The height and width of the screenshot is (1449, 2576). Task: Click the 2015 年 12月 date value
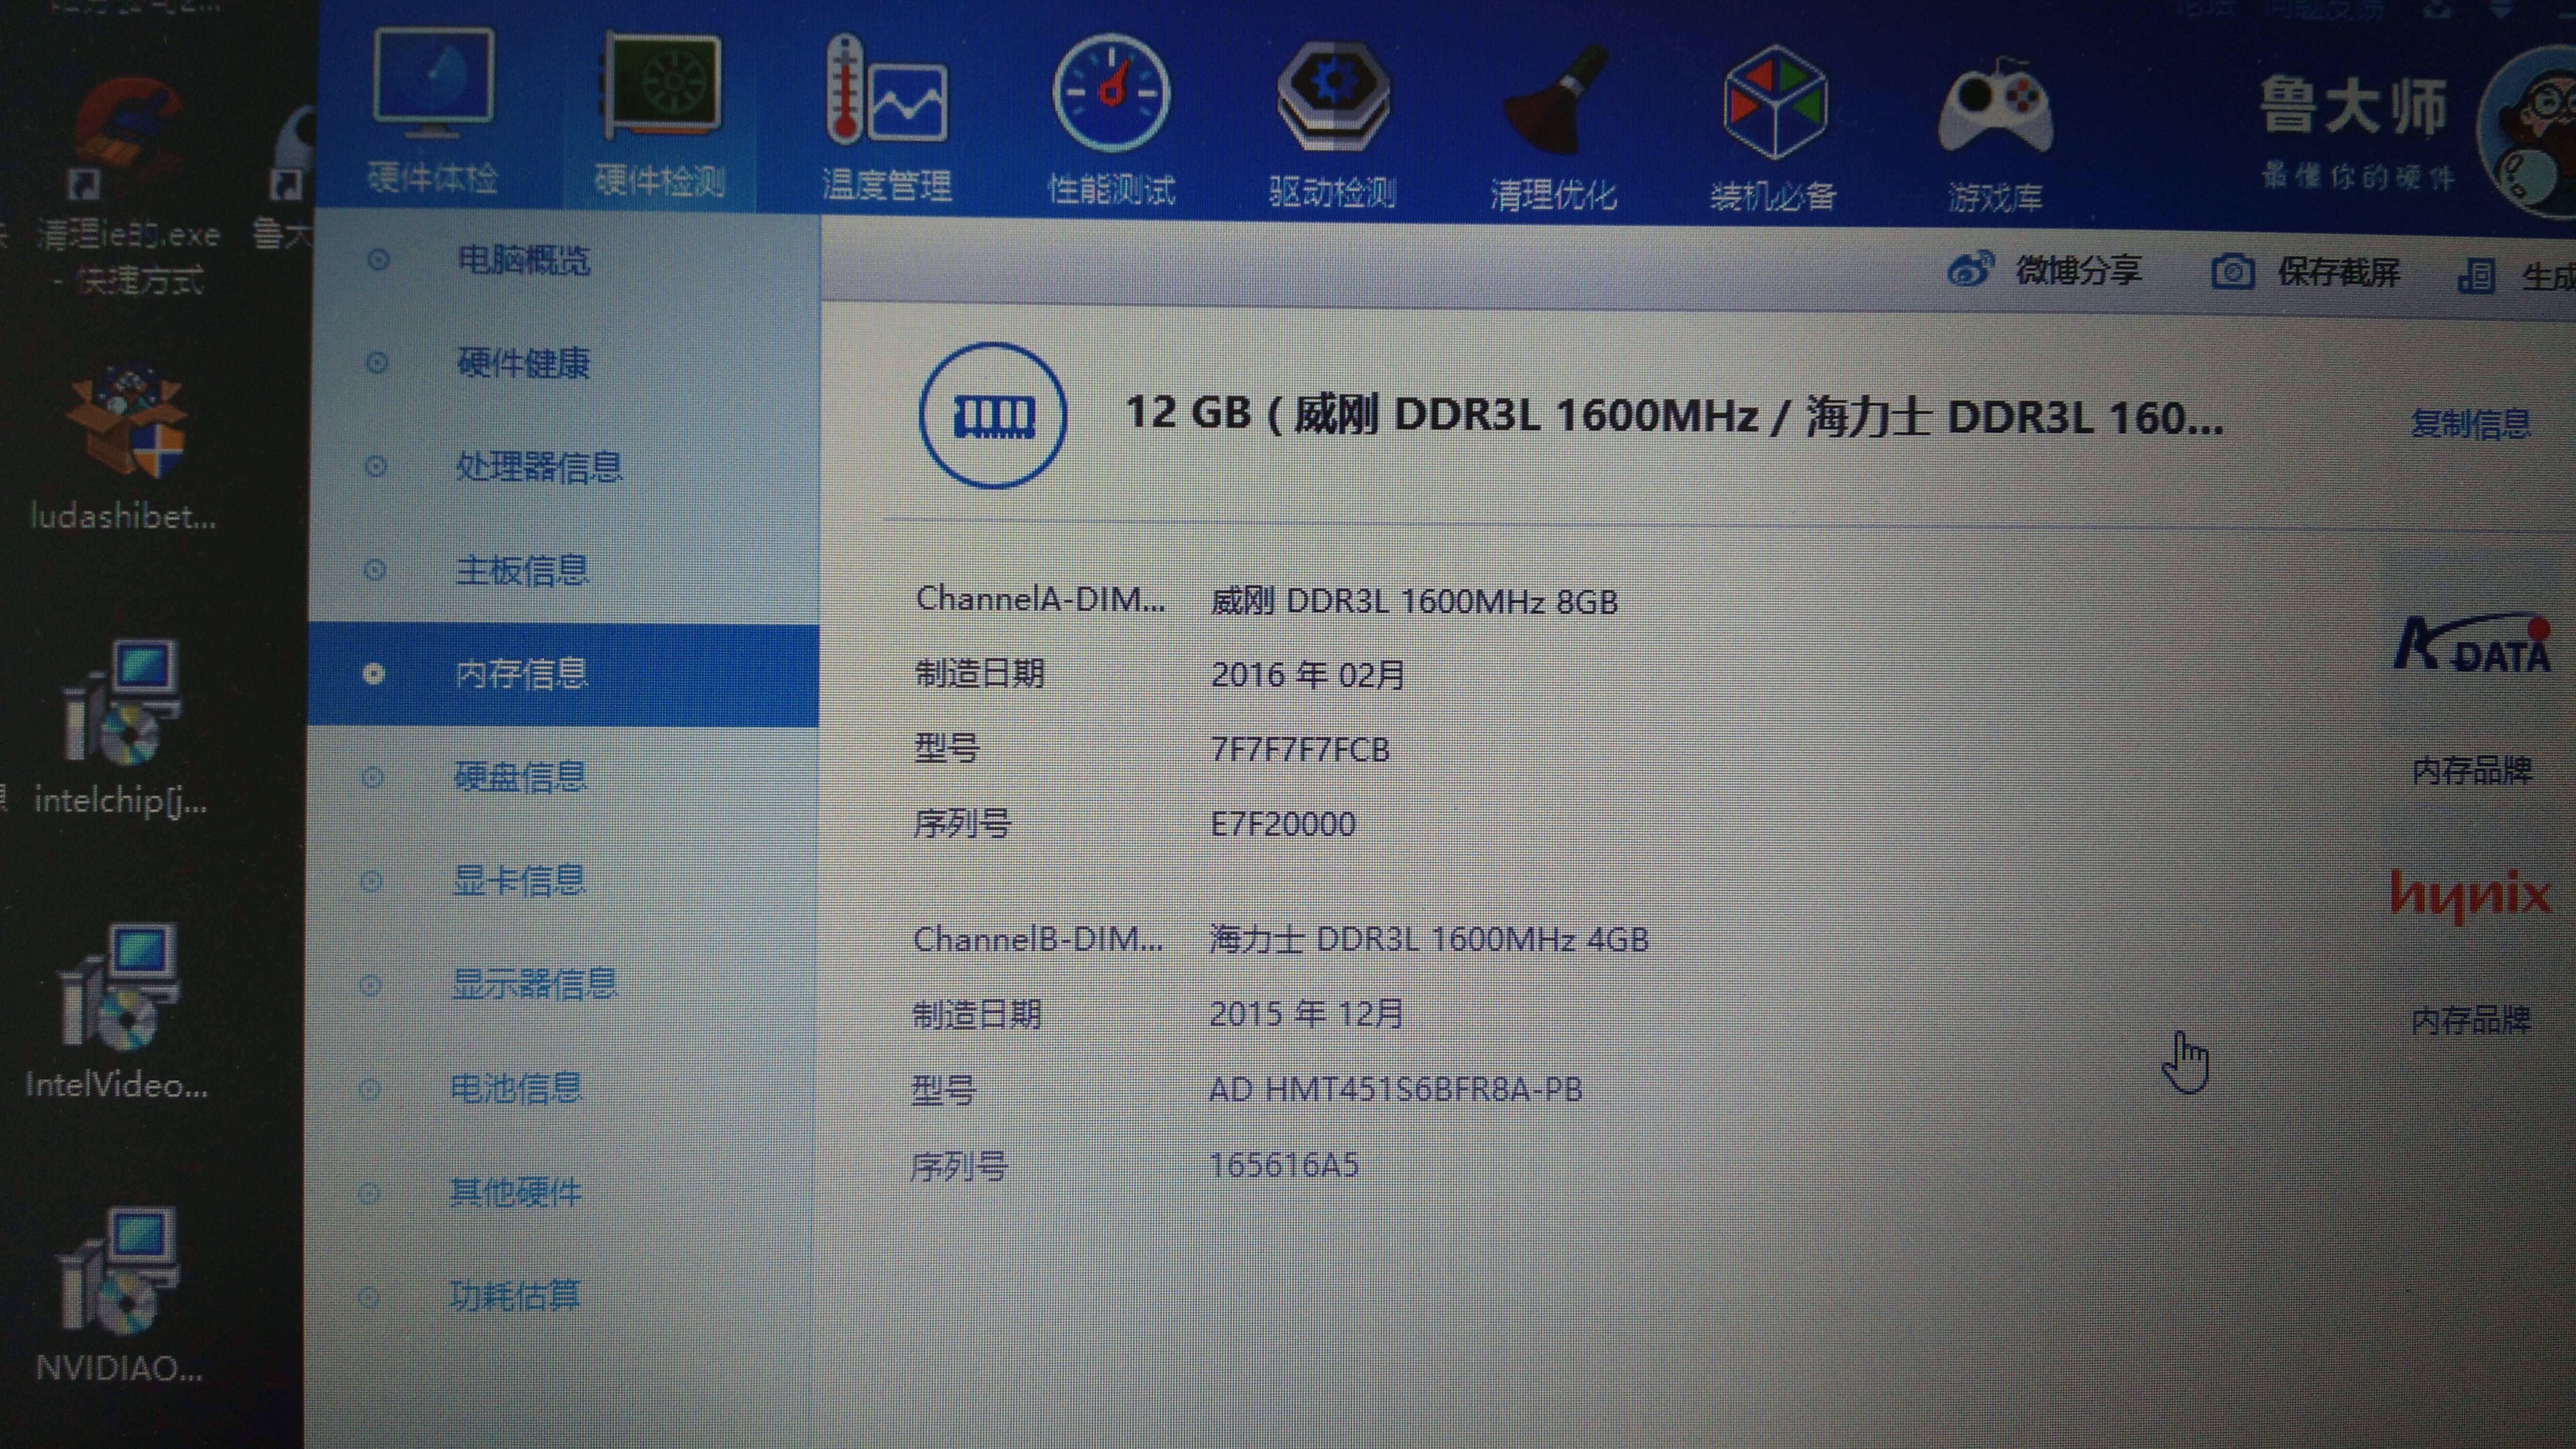(1306, 1014)
